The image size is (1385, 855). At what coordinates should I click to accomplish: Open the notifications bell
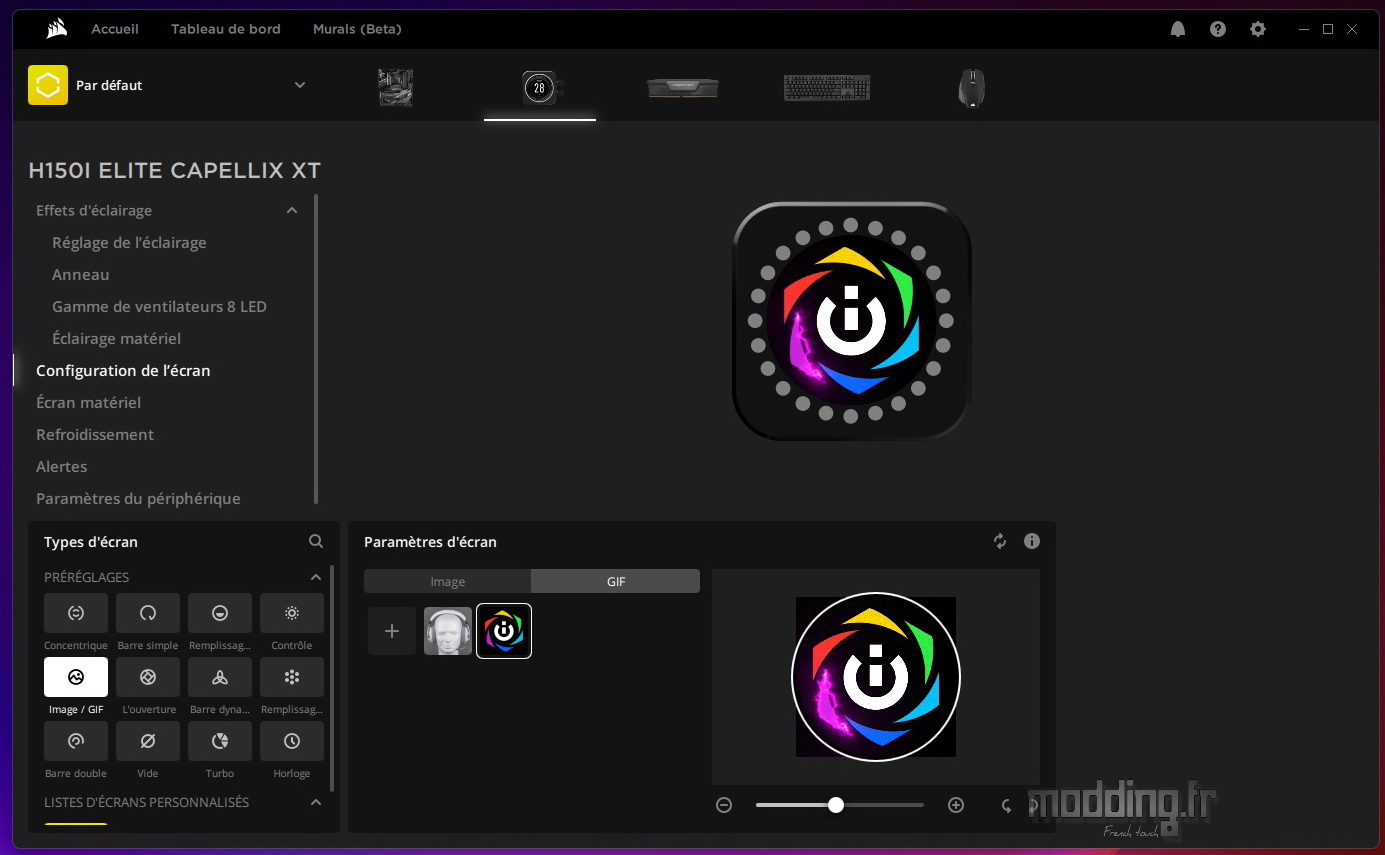(1178, 29)
